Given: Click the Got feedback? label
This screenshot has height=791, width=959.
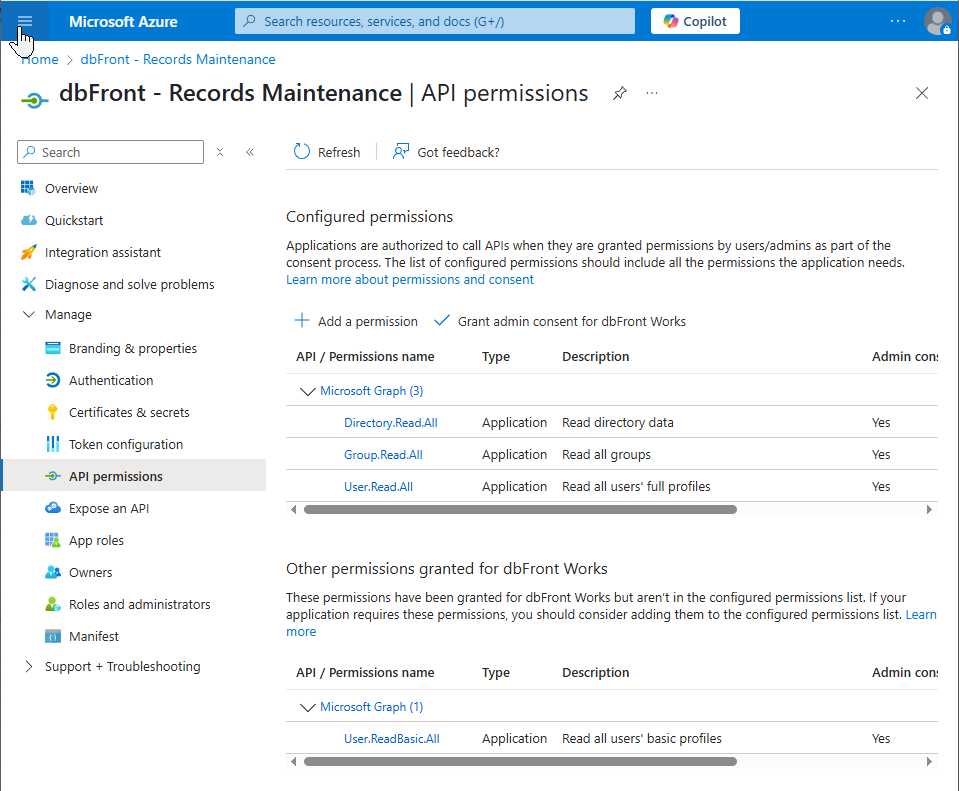Looking at the screenshot, I should 458,152.
